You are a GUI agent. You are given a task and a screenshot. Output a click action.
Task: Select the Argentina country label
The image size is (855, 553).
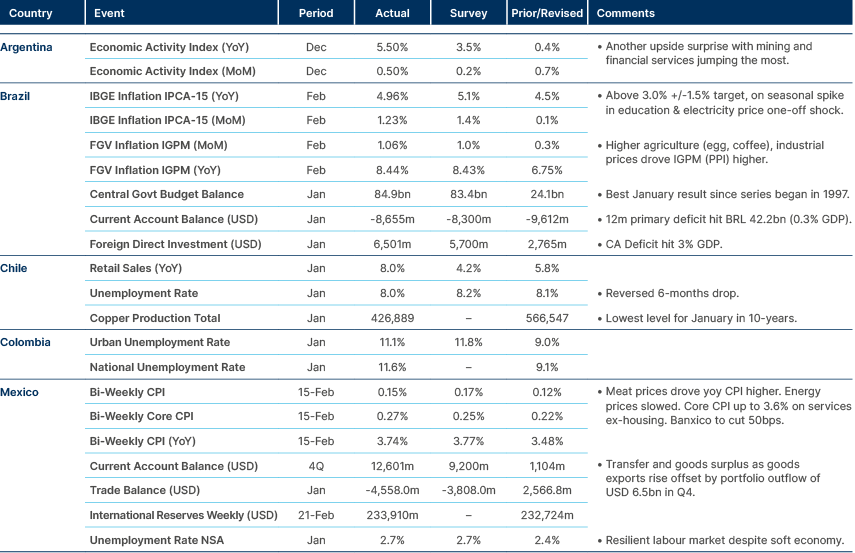coord(27,47)
